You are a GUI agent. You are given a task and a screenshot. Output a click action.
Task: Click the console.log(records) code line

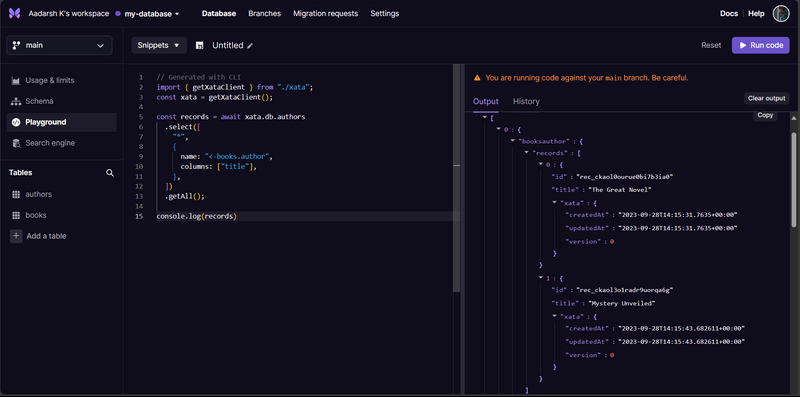[x=196, y=216]
